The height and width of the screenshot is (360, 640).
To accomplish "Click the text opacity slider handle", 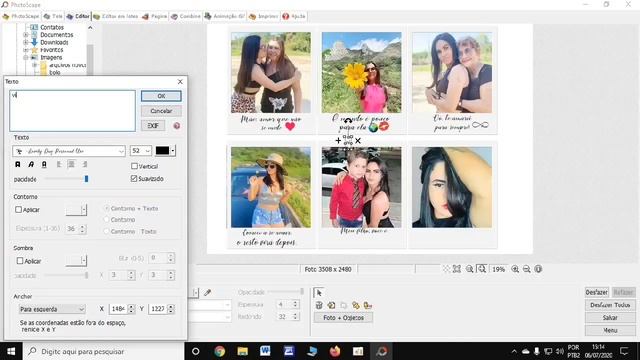I will point(86,179).
